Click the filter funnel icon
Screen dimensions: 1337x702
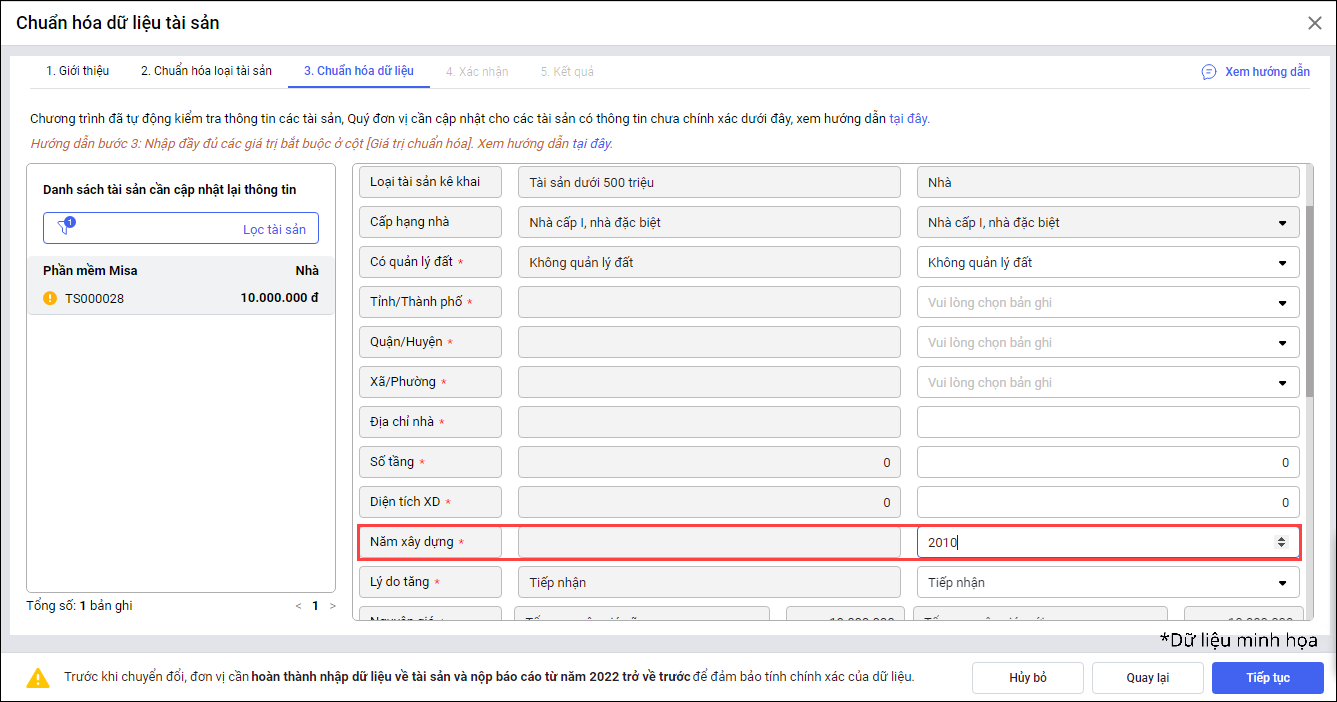(x=65, y=228)
